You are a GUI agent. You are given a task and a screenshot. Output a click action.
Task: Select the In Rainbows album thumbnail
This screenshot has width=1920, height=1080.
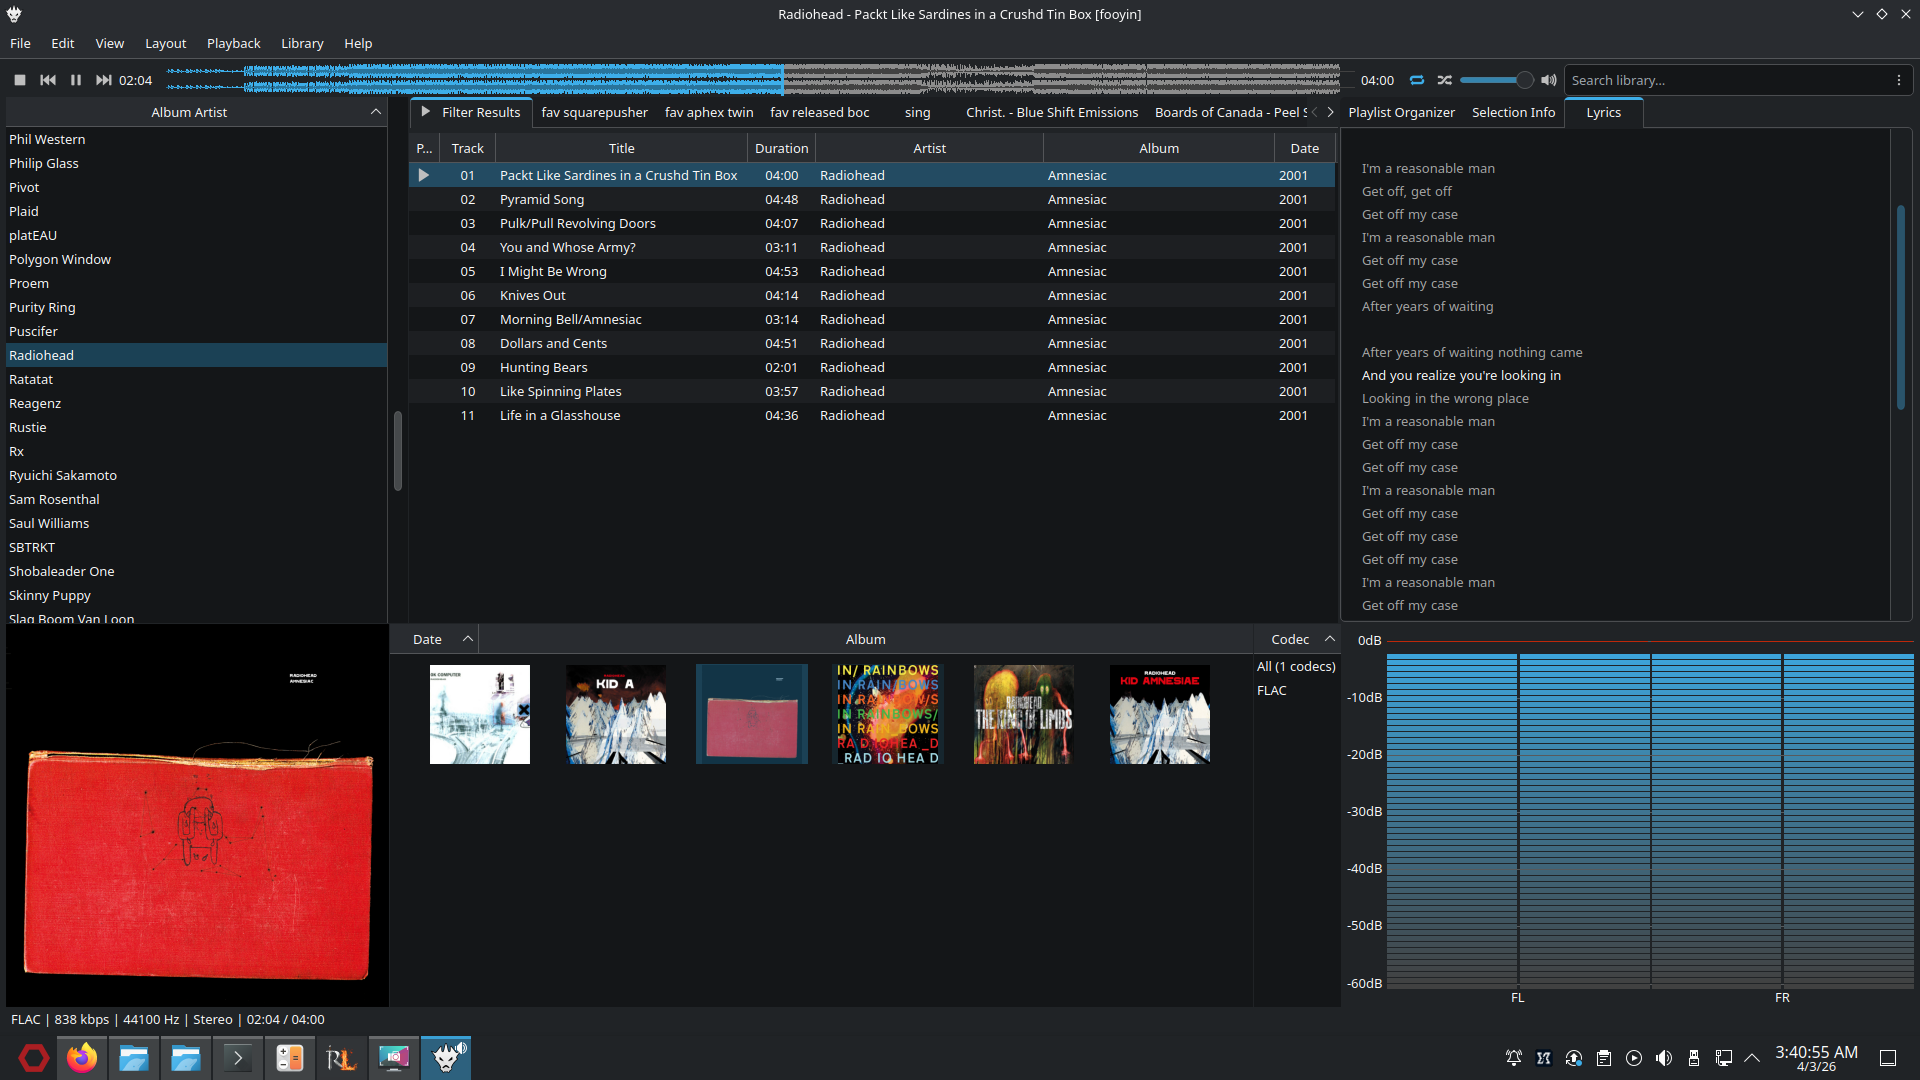click(888, 714)
